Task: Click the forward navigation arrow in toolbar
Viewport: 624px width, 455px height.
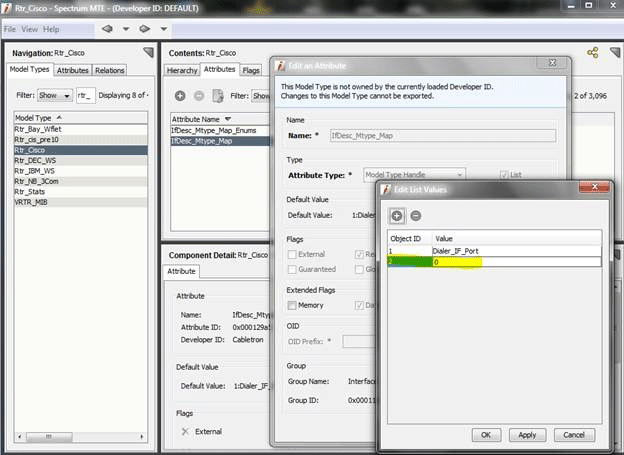Action: pyautogui.click(x=145, y=28)
